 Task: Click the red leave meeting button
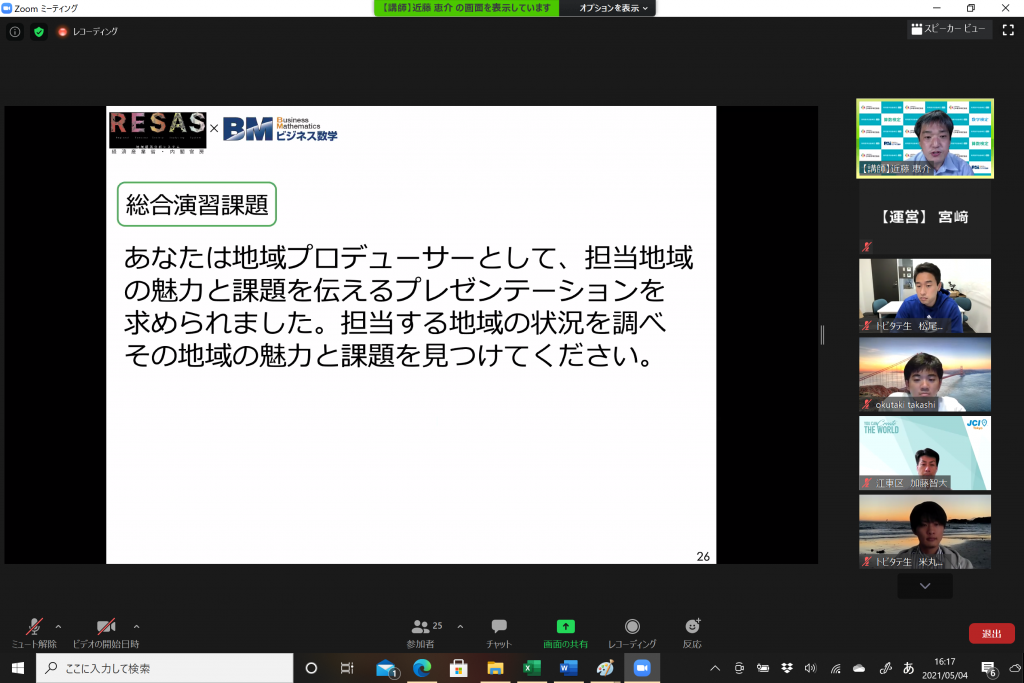point(991,633)
